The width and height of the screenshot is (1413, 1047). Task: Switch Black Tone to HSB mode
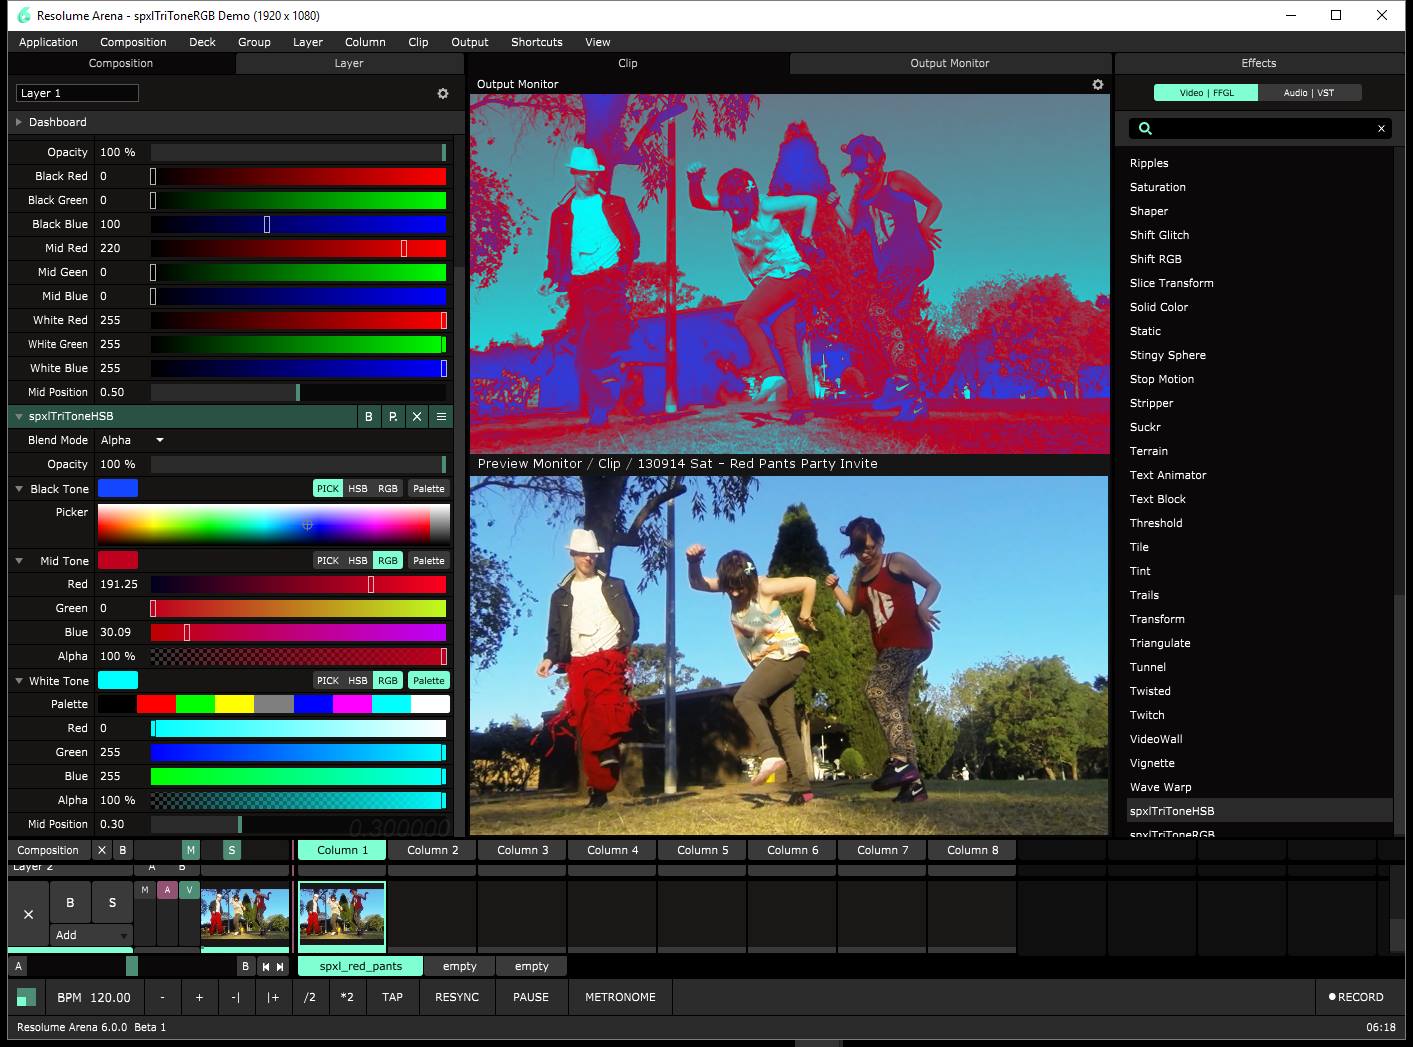click(x=357, y=488)
